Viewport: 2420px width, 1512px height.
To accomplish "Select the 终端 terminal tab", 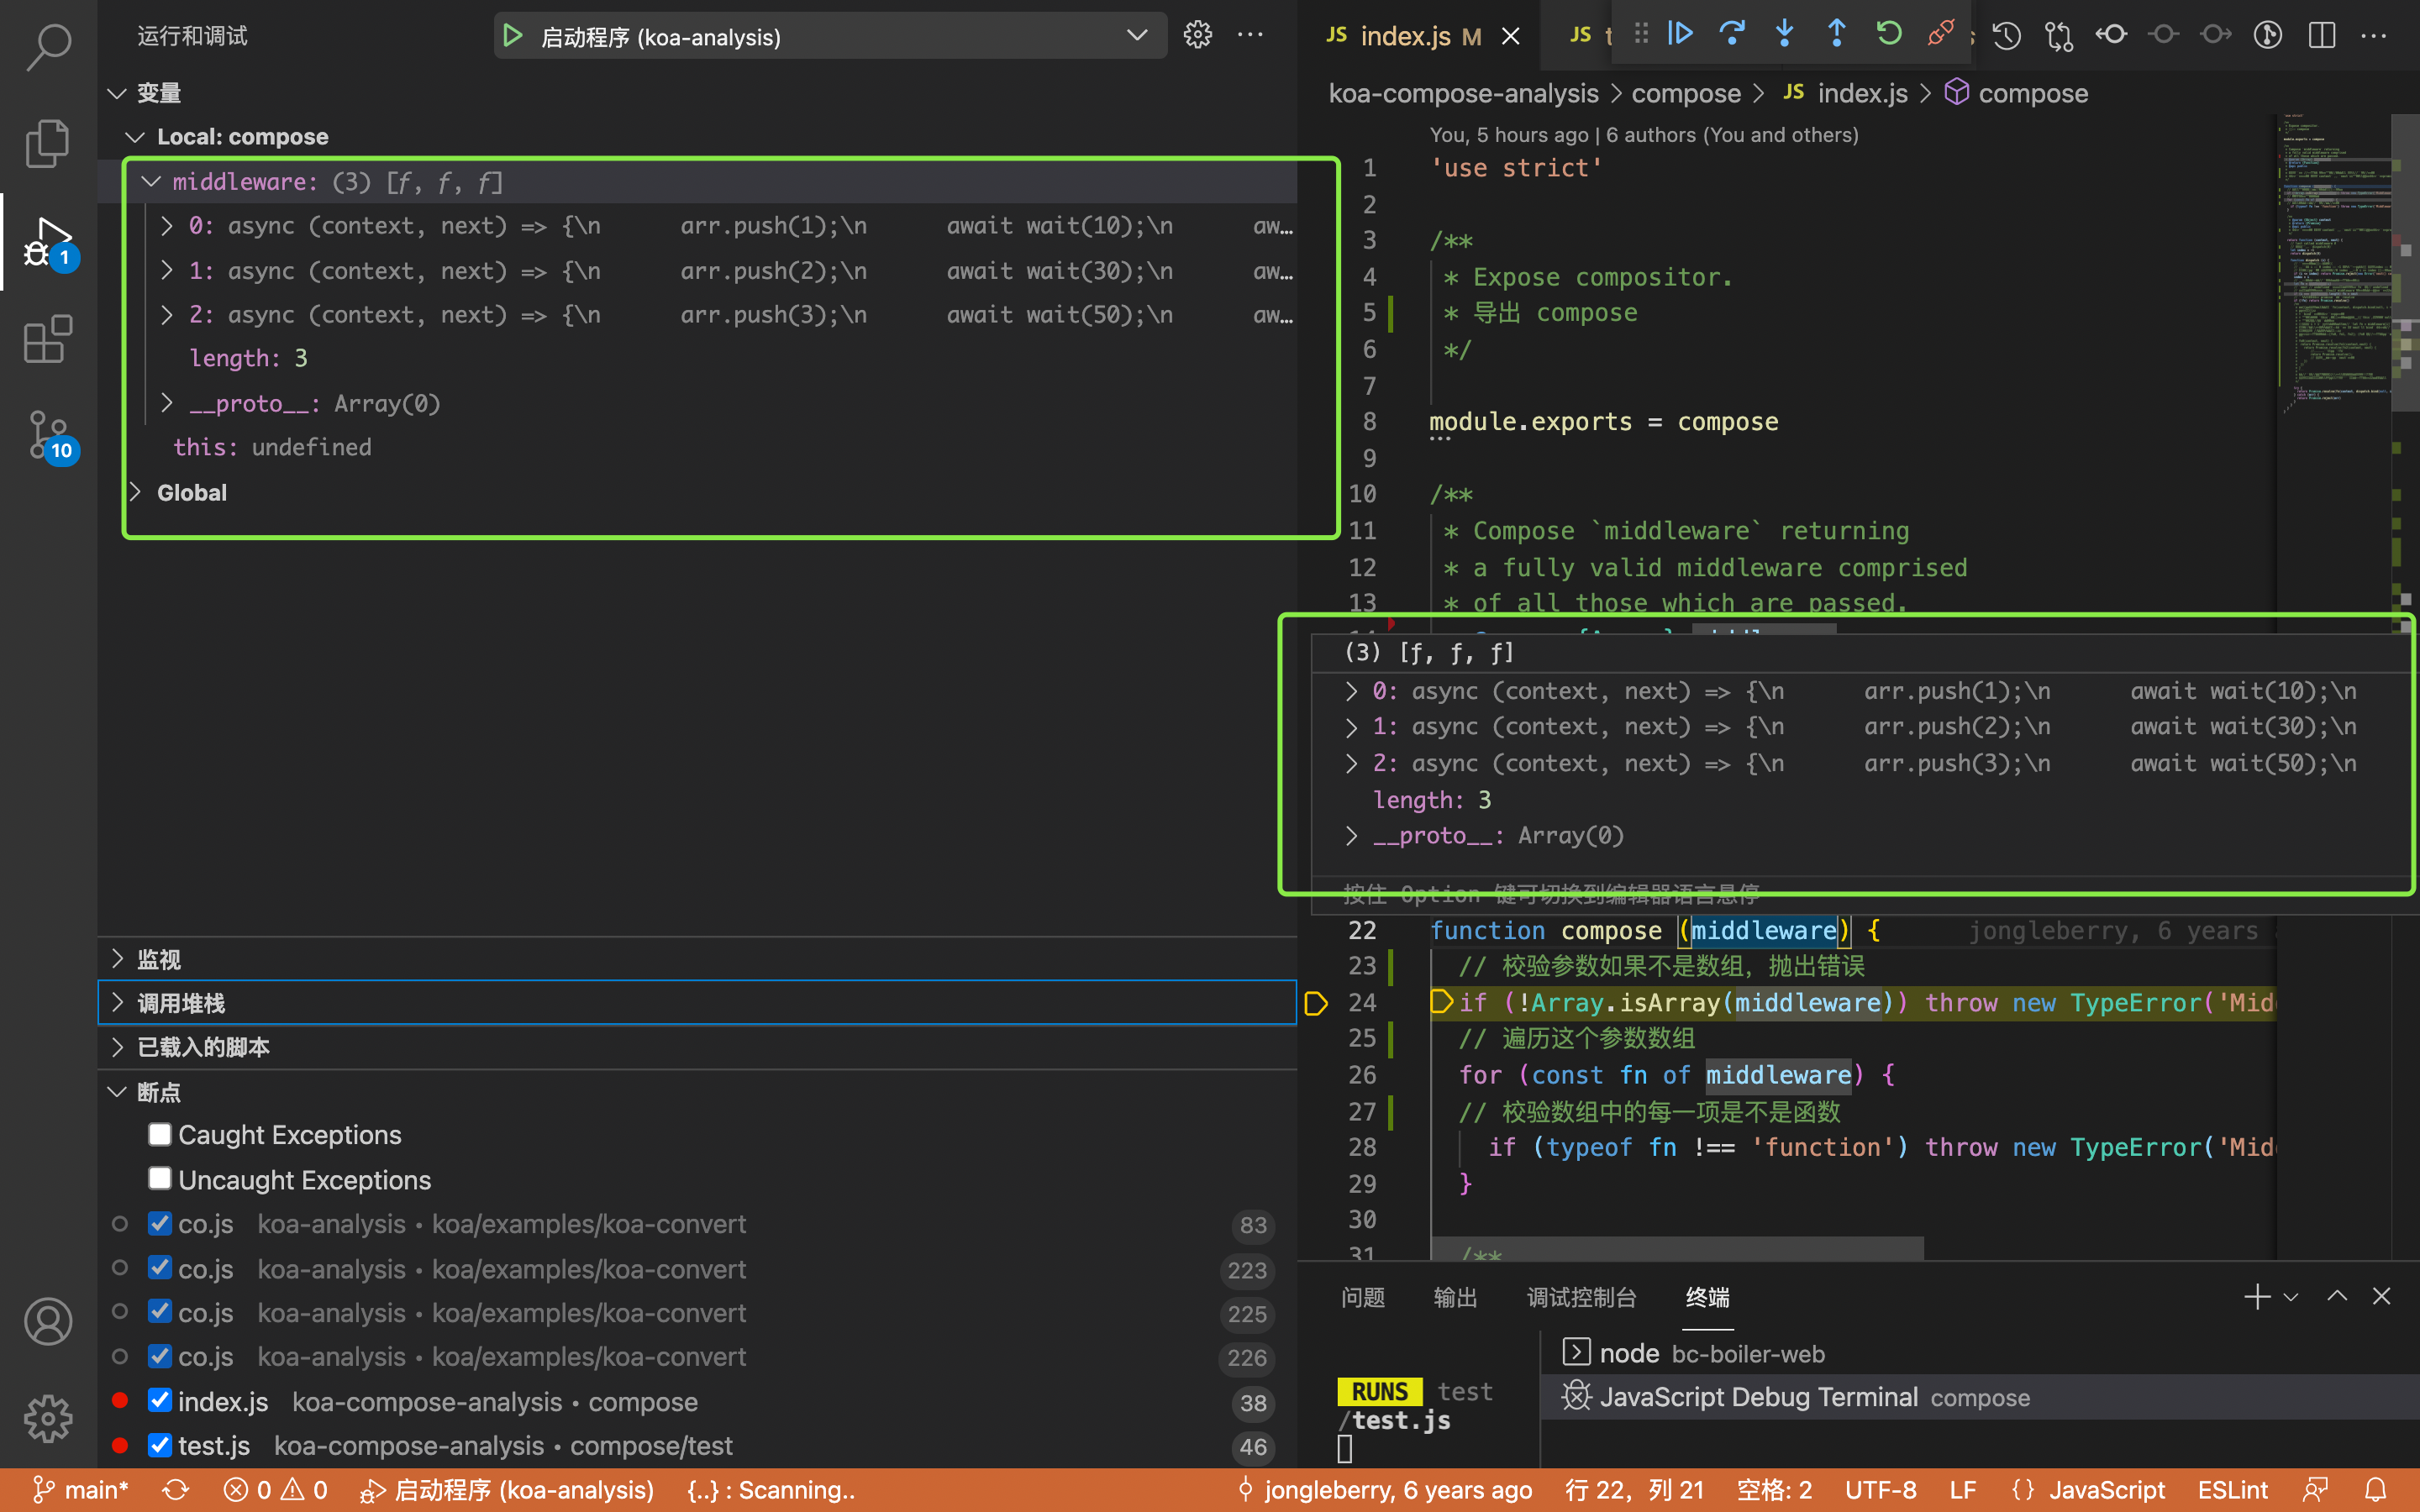I will coord(1707,1297).
